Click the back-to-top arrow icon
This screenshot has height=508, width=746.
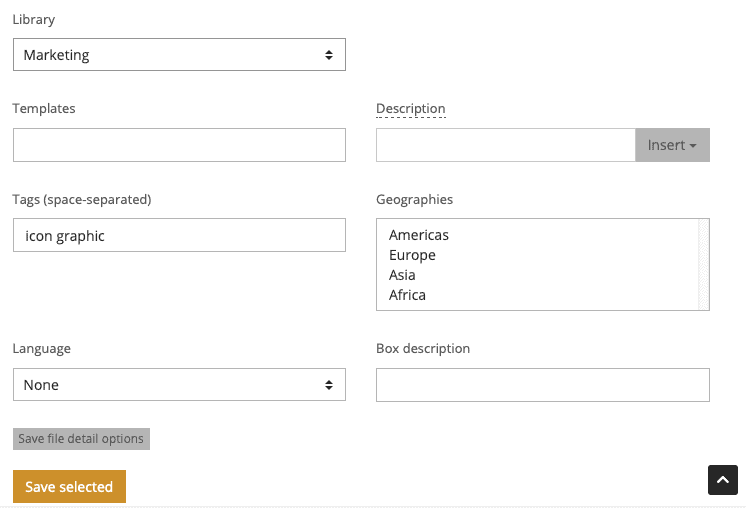[x=723, y=480]
